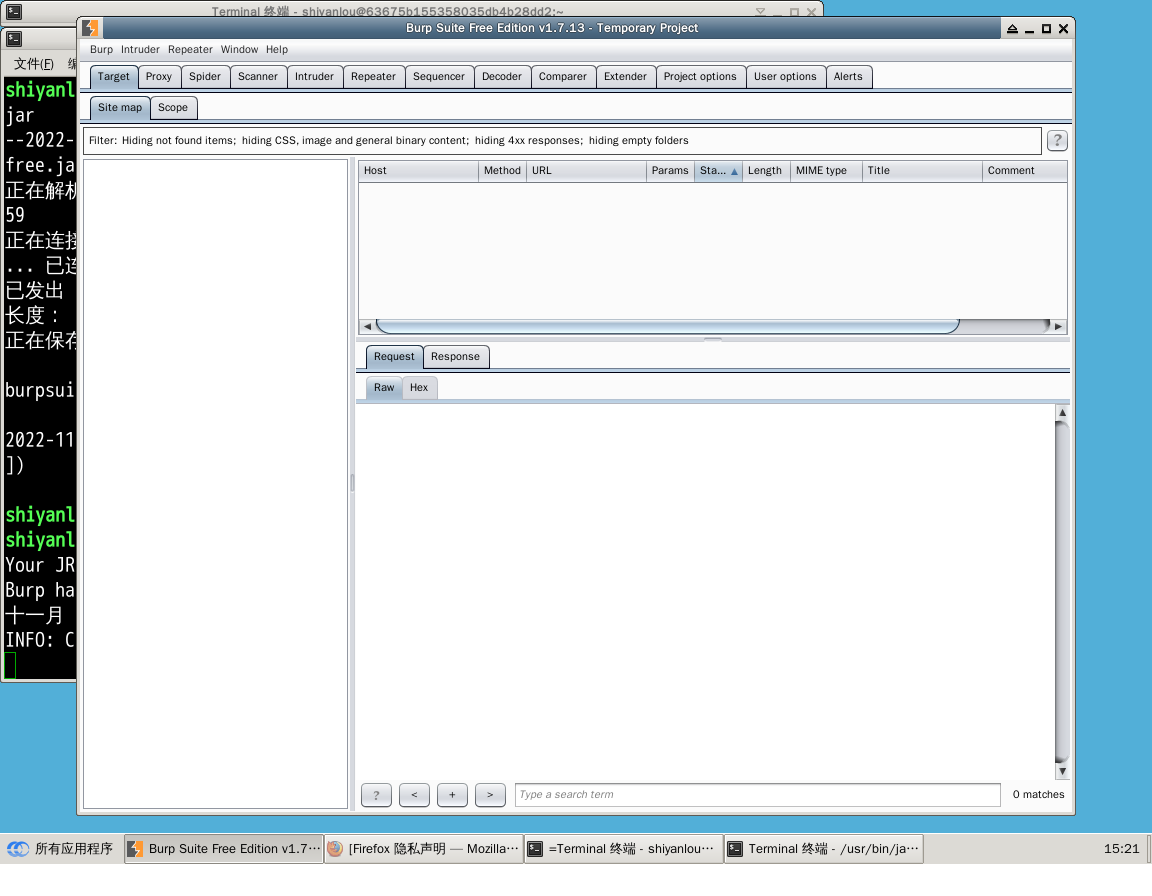Open the Alerts tab

(849, 76)
